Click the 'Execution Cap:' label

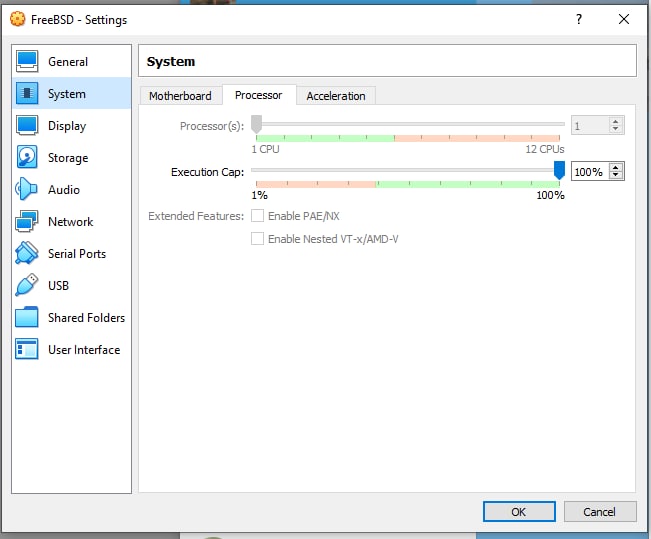tap(208, 172)
